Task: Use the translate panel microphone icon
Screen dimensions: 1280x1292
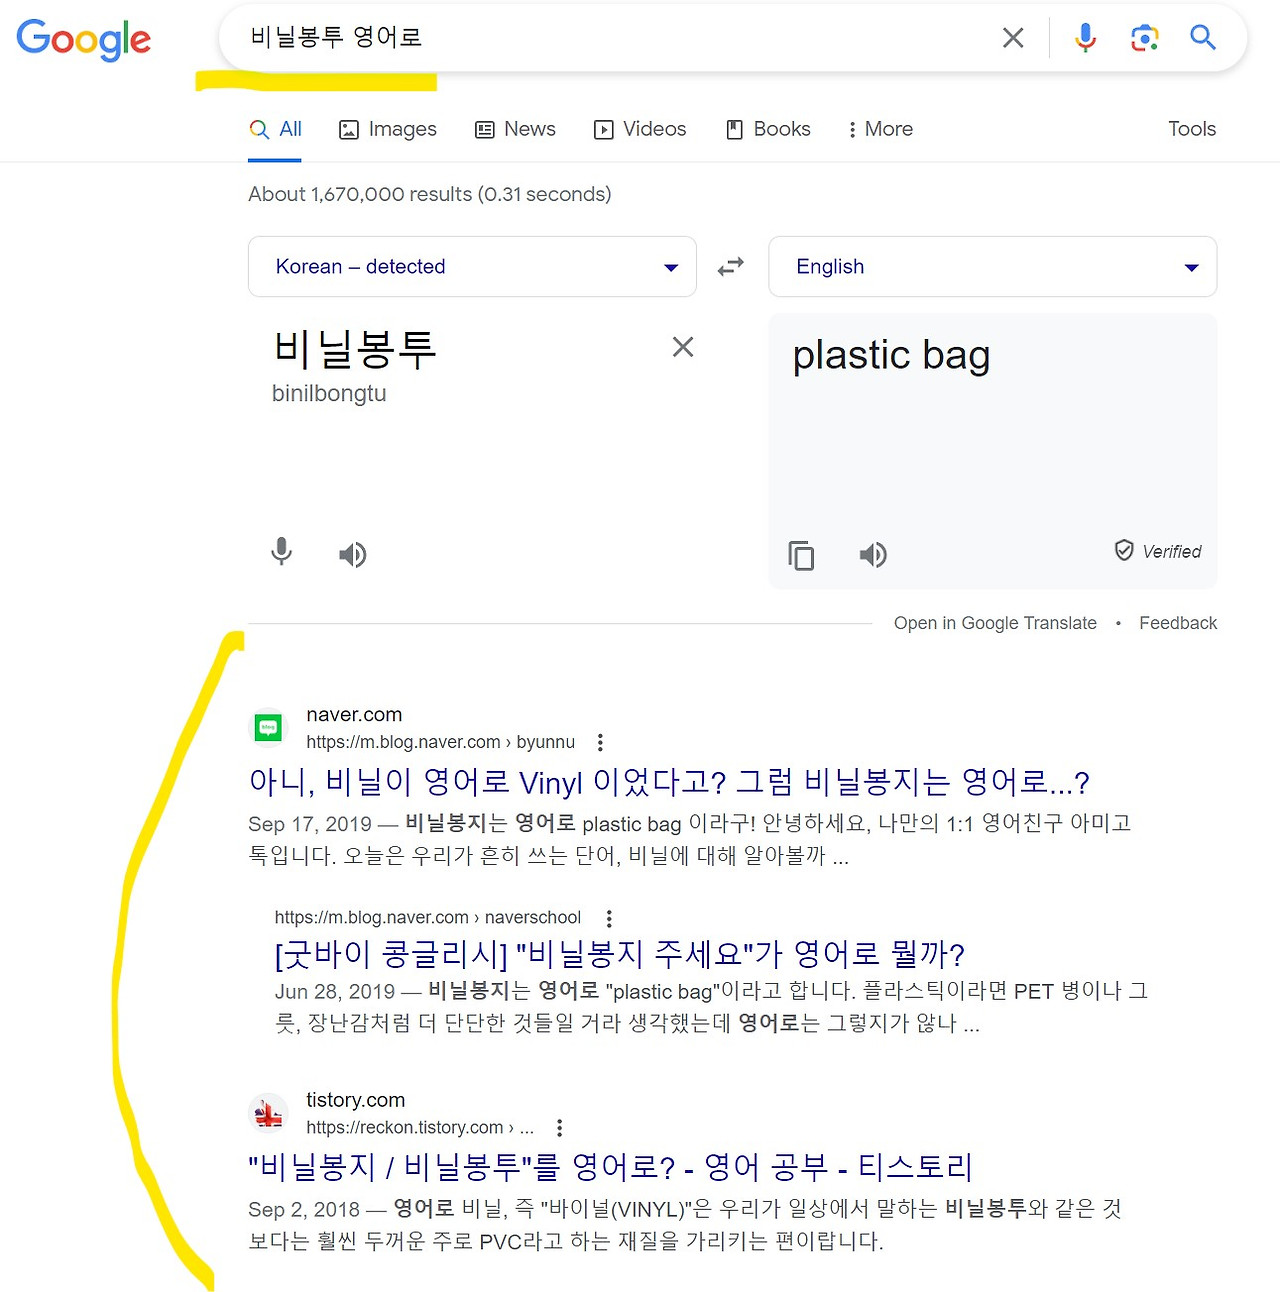Action: (281, 553)
